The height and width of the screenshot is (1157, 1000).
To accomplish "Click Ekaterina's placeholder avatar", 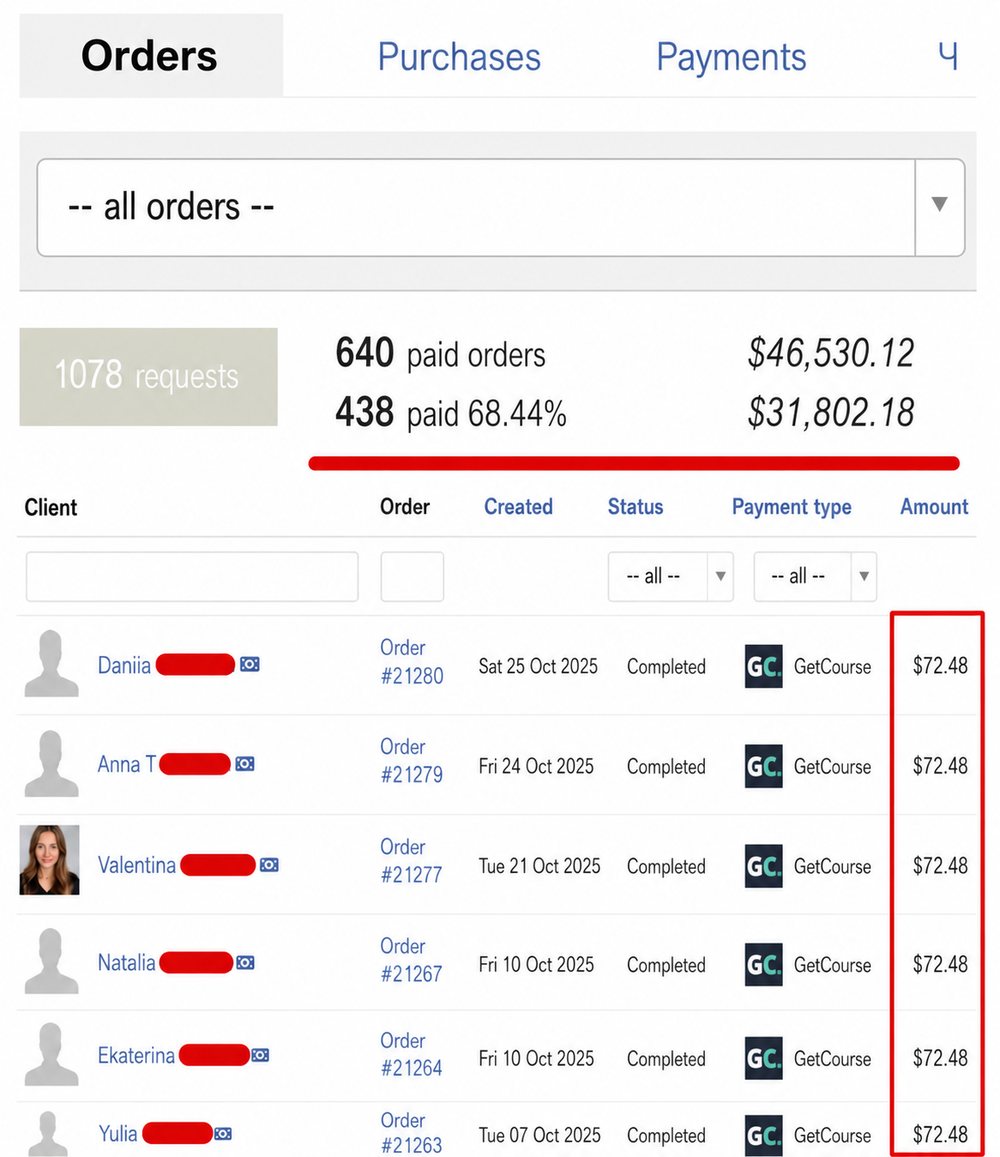I will tap(51, 1054).
